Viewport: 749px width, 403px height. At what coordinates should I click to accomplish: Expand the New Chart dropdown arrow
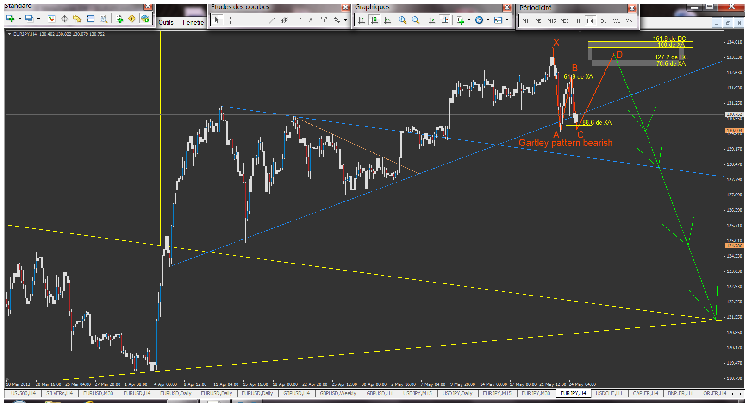pos(20,19)
